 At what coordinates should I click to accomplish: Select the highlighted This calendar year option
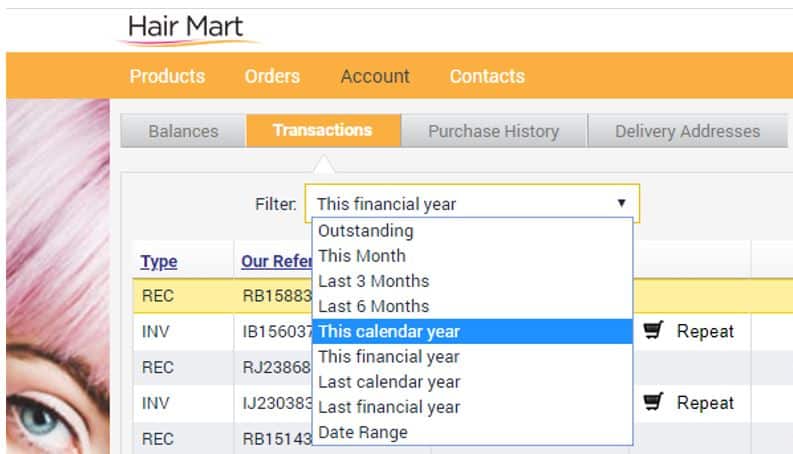click(388, 331)
